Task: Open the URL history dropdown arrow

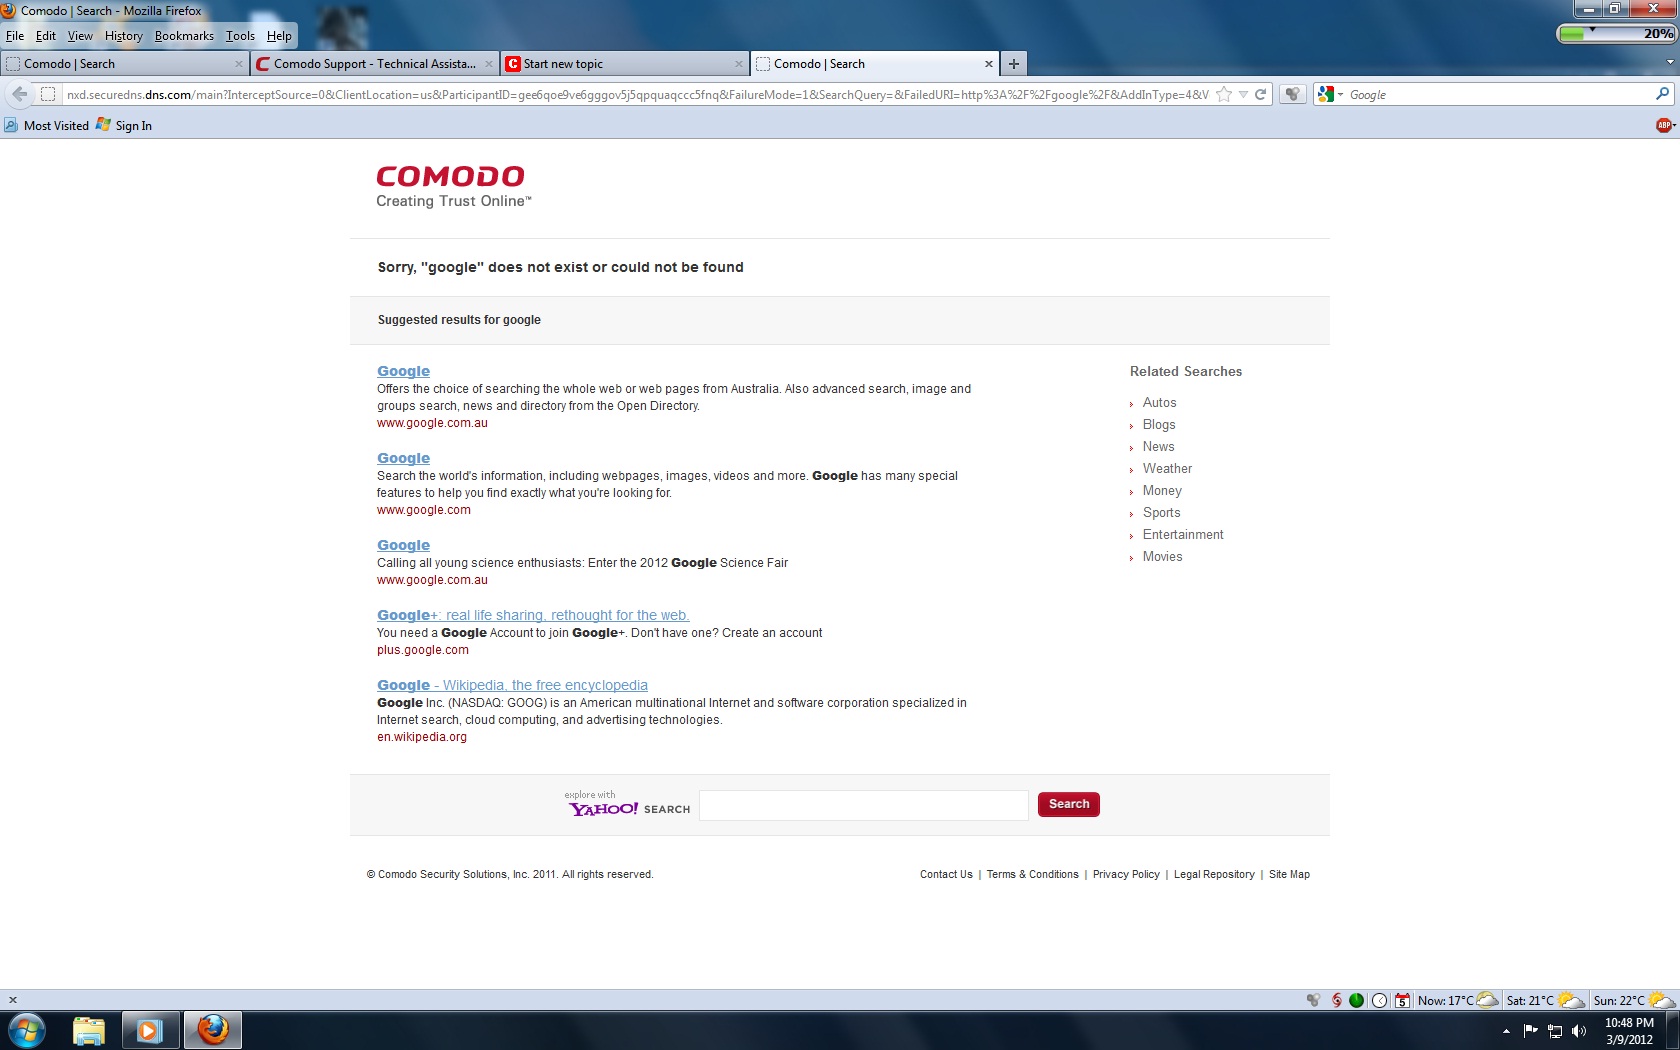Action: point(1243,94)
